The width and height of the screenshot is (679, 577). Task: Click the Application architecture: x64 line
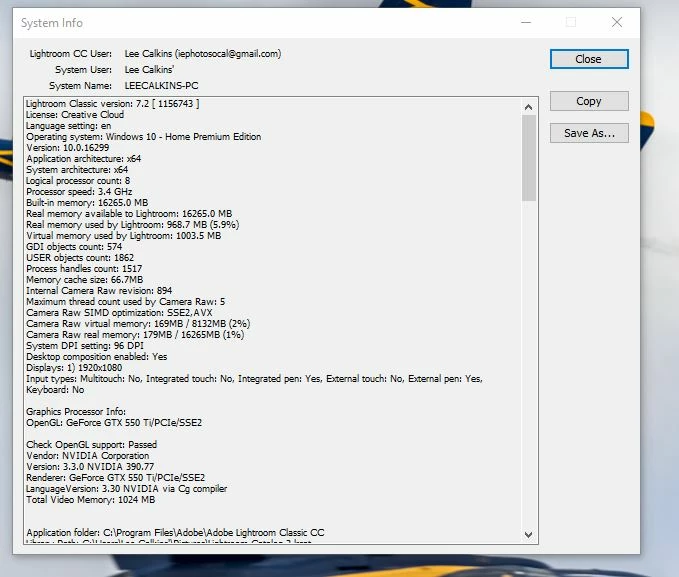[x=84, y=159]
